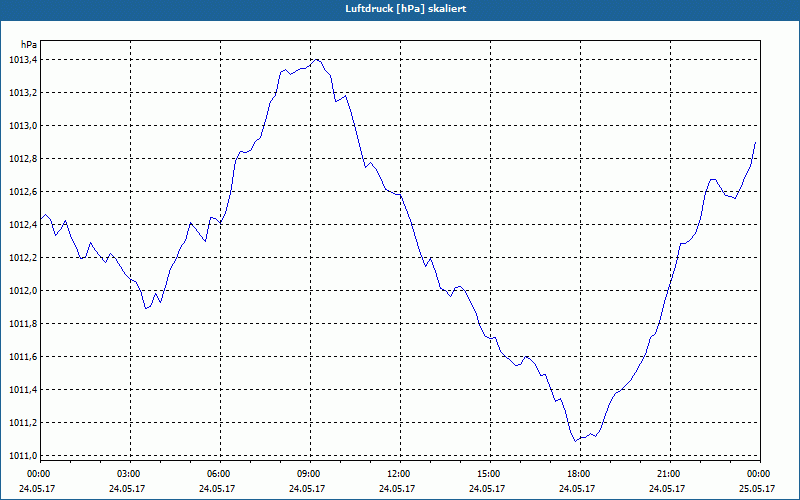Screen dimensions: 800x500
Task: Click the 03:00 time label
Action: (130, 474)
